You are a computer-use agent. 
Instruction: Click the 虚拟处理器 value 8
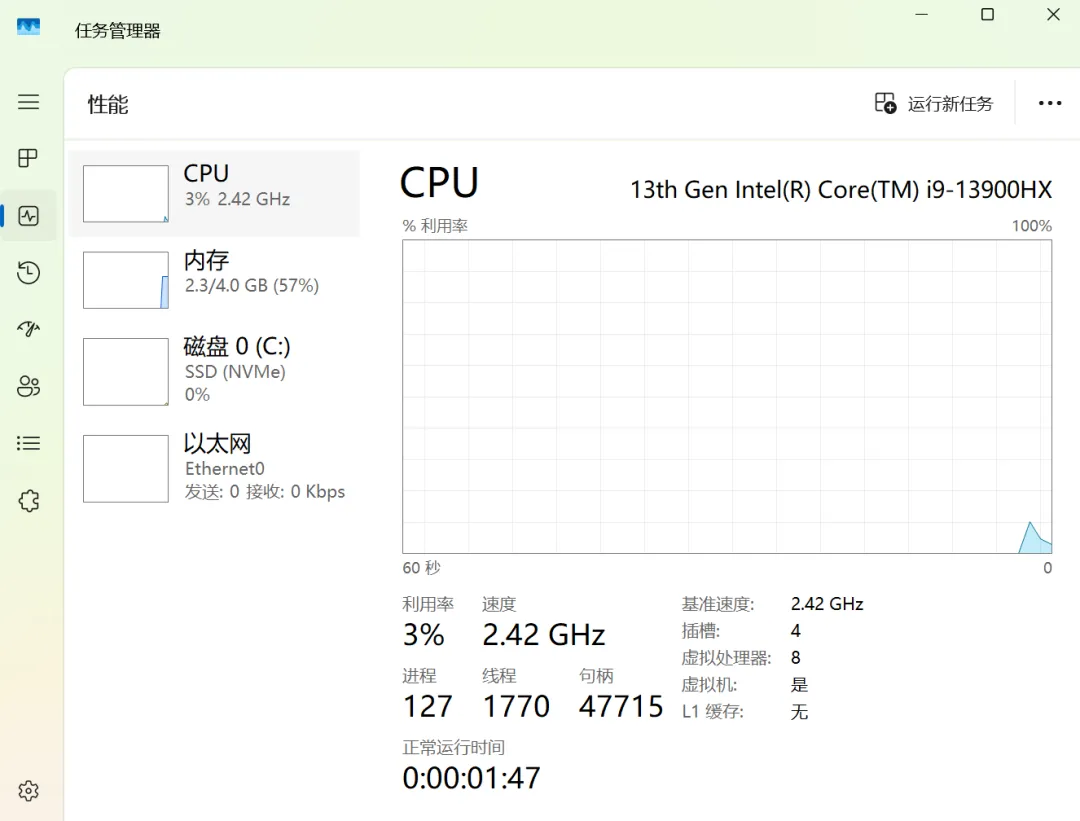[796, 658]
